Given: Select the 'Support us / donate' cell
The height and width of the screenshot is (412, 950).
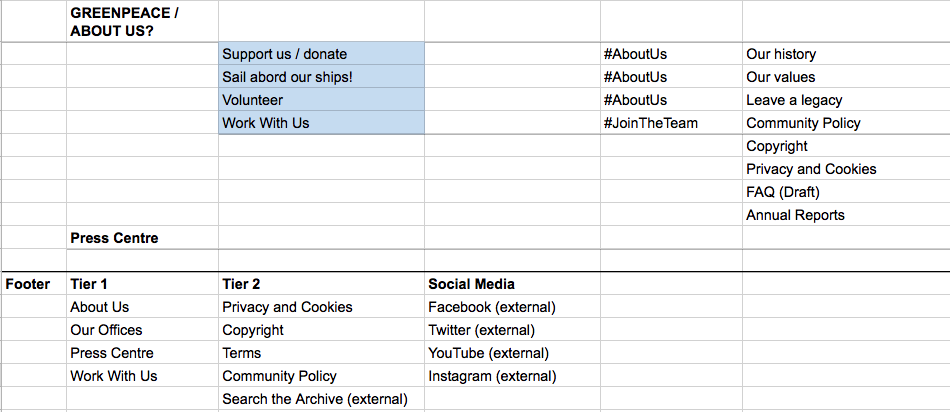Looking at the screenshot, I should tap(321, 54).
